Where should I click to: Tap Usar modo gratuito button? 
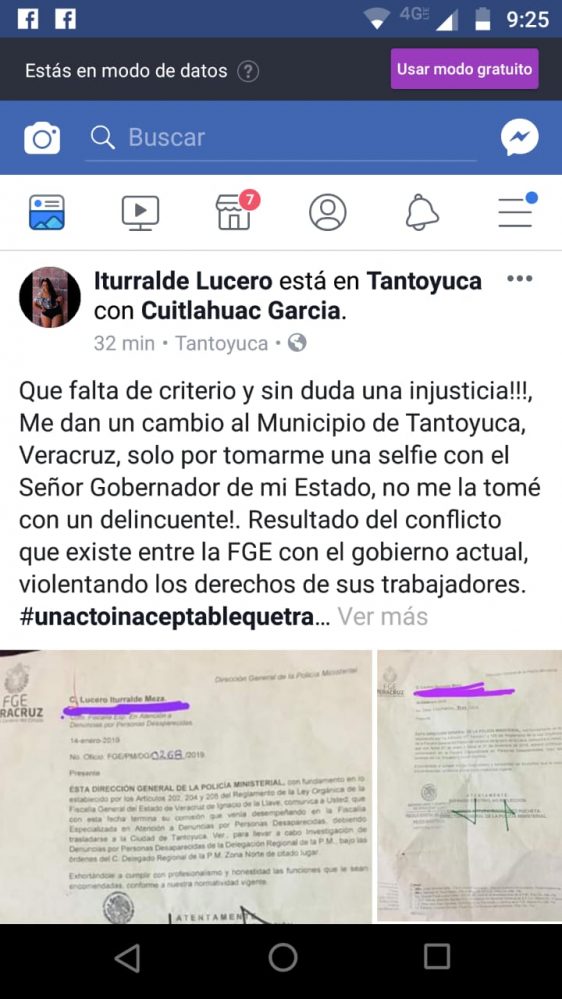(x=465, y=69)
